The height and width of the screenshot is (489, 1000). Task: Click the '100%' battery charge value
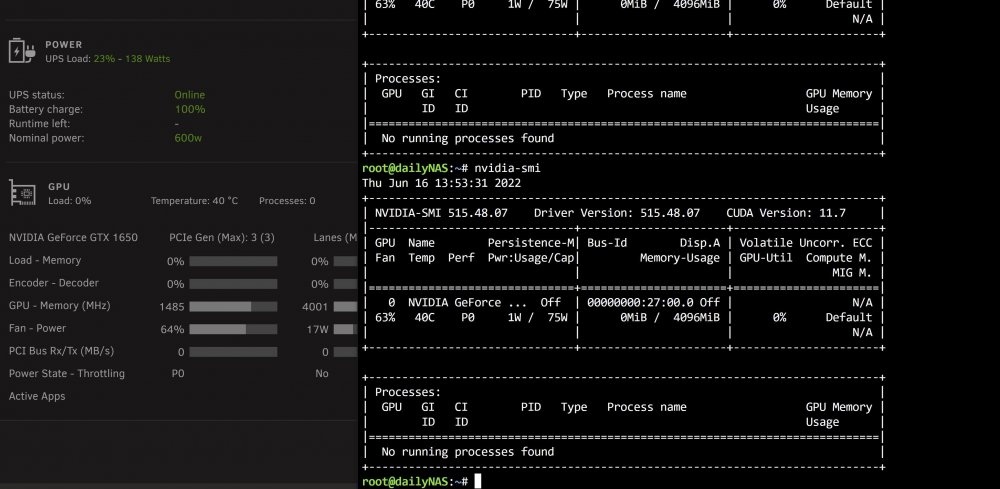coord(190,109)
